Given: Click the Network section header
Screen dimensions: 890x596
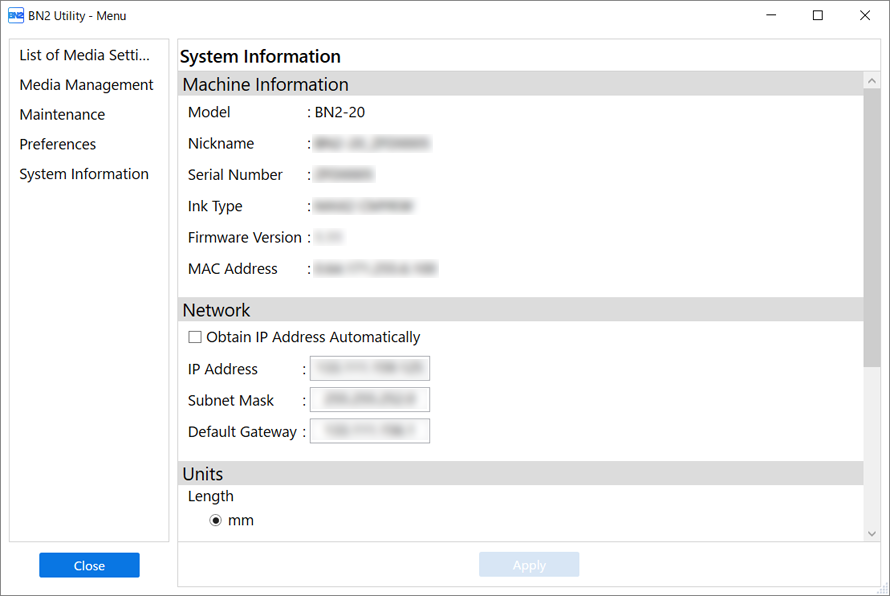Looking at the screenshot, I should (520, 310).
